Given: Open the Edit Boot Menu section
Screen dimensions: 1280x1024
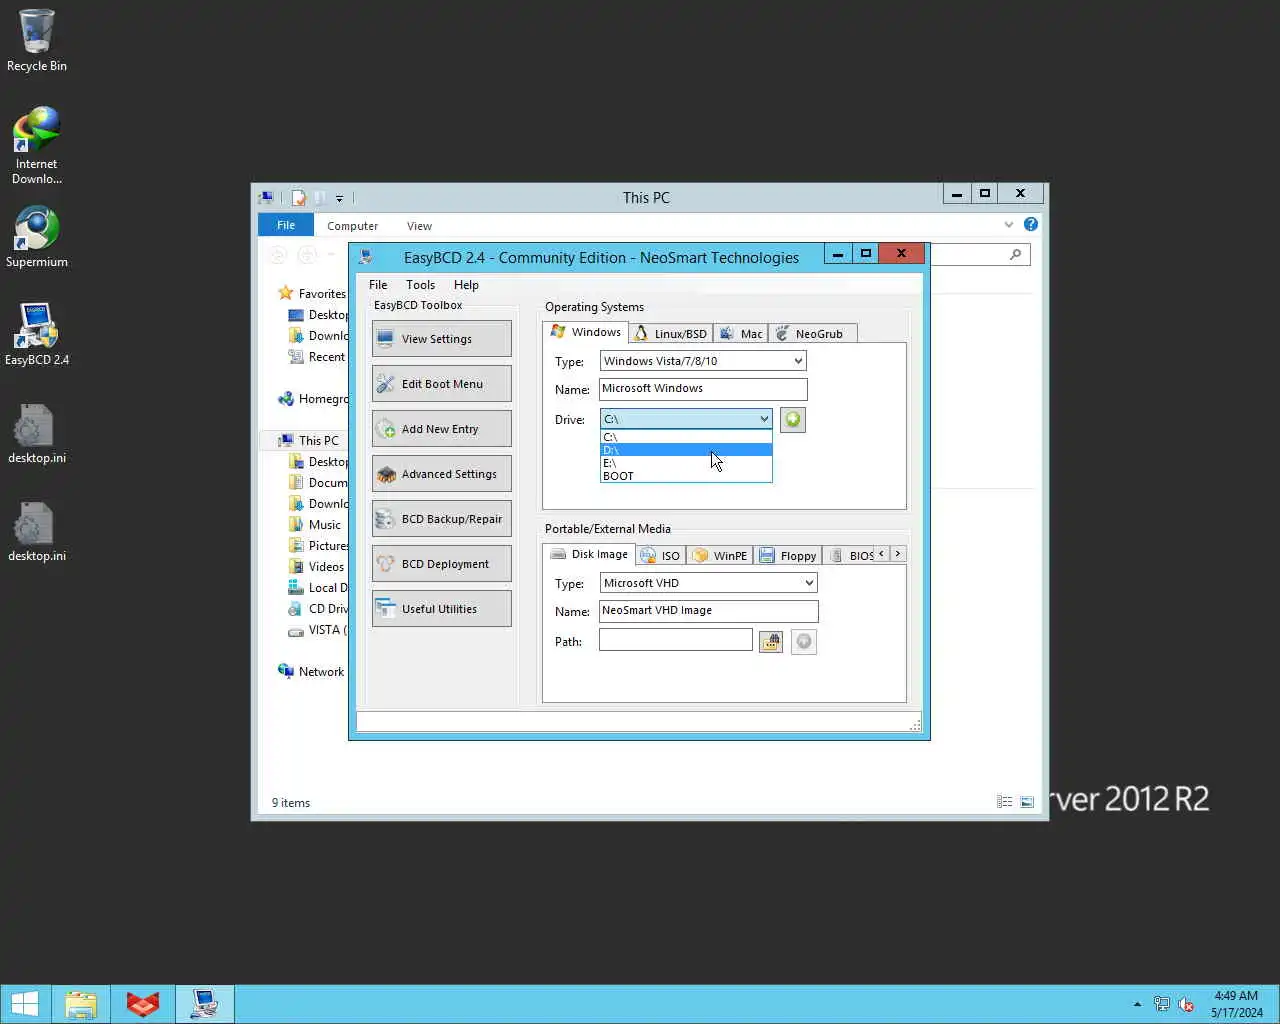Looking at the screenshot, I should [441, 384].
